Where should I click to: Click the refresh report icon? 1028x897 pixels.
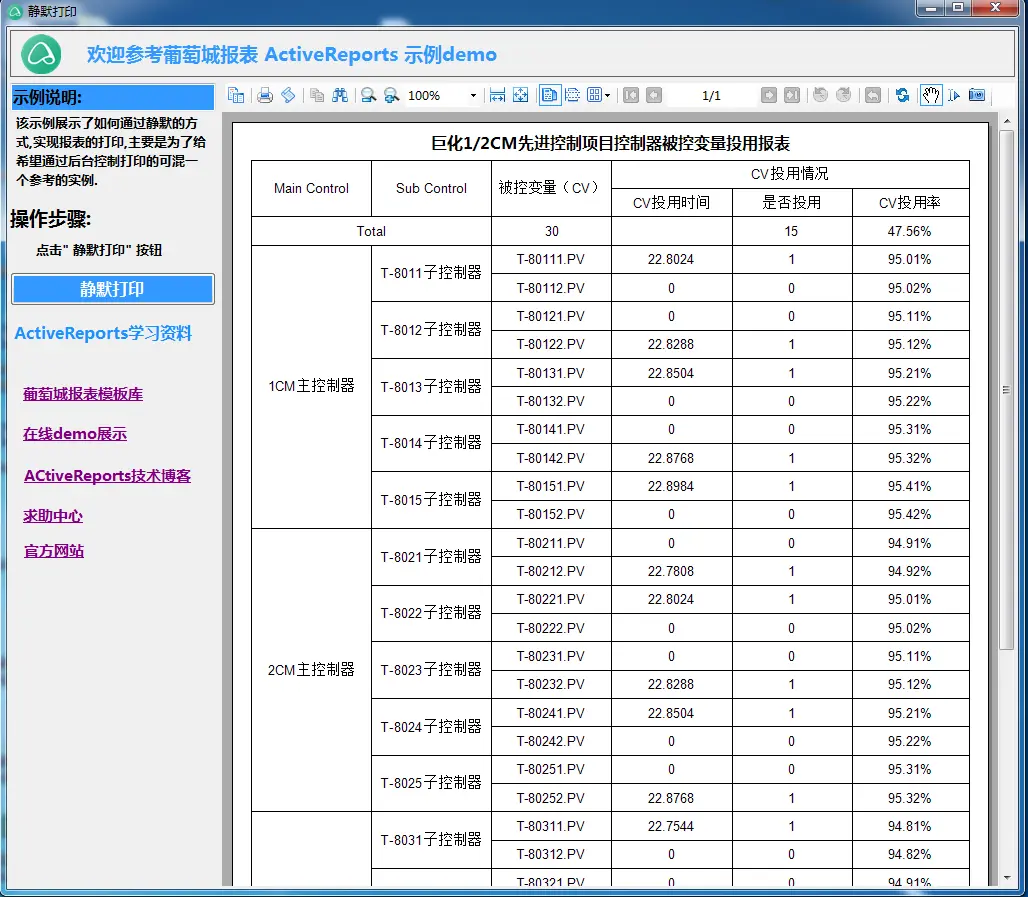click(903, 96)
